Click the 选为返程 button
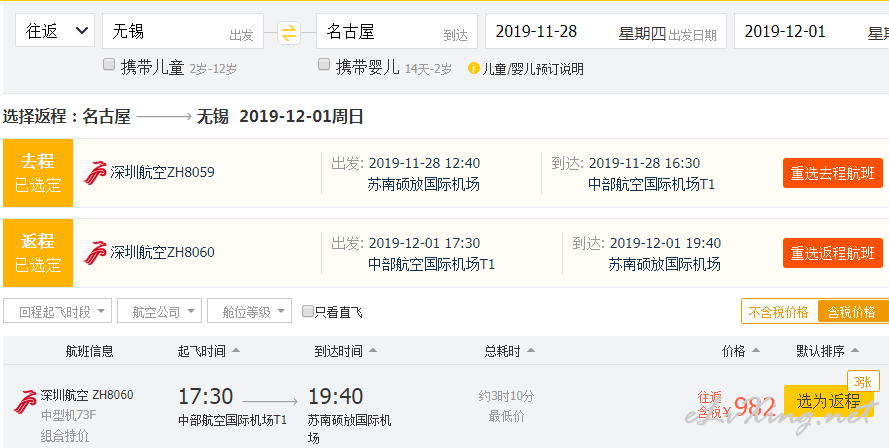Image resolution: width=889 pixels, height=448 pixels. click(x=828, y=401)
